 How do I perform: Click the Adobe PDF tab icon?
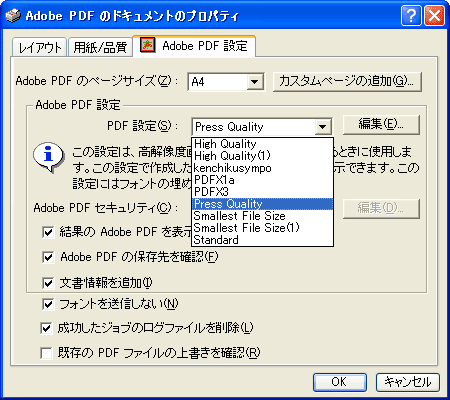[147, 45]
